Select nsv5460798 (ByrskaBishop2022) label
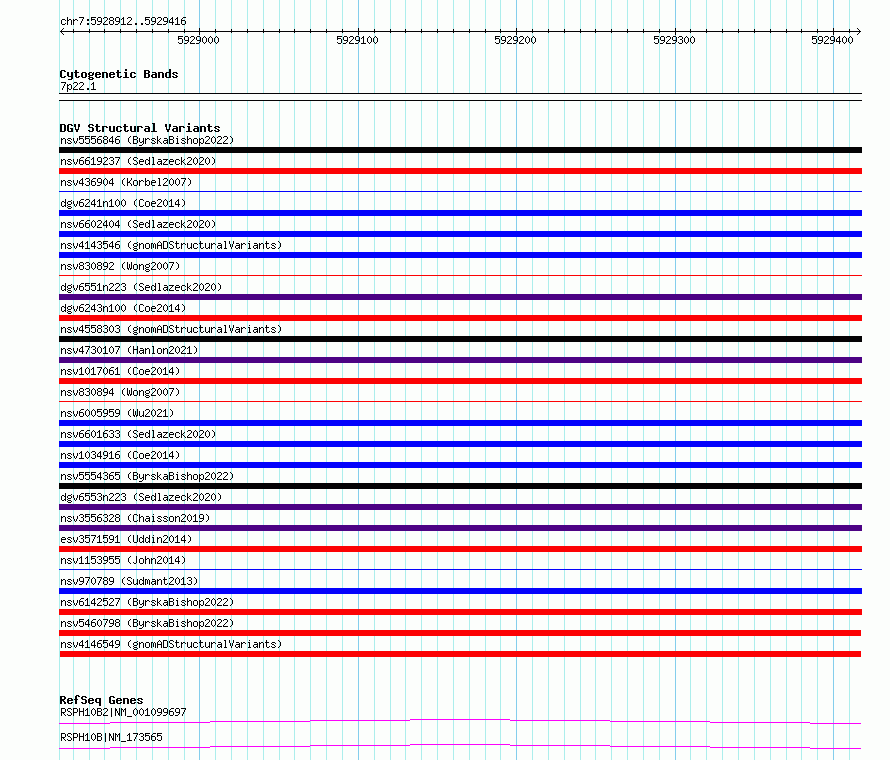890x760 pixels. (x=147, y=623)
